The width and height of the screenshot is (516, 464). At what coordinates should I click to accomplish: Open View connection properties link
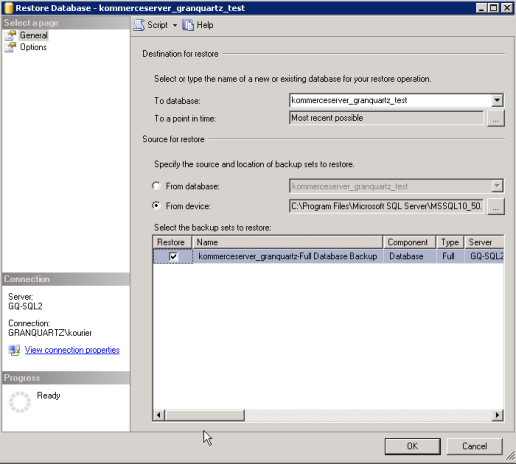(72, 350)
